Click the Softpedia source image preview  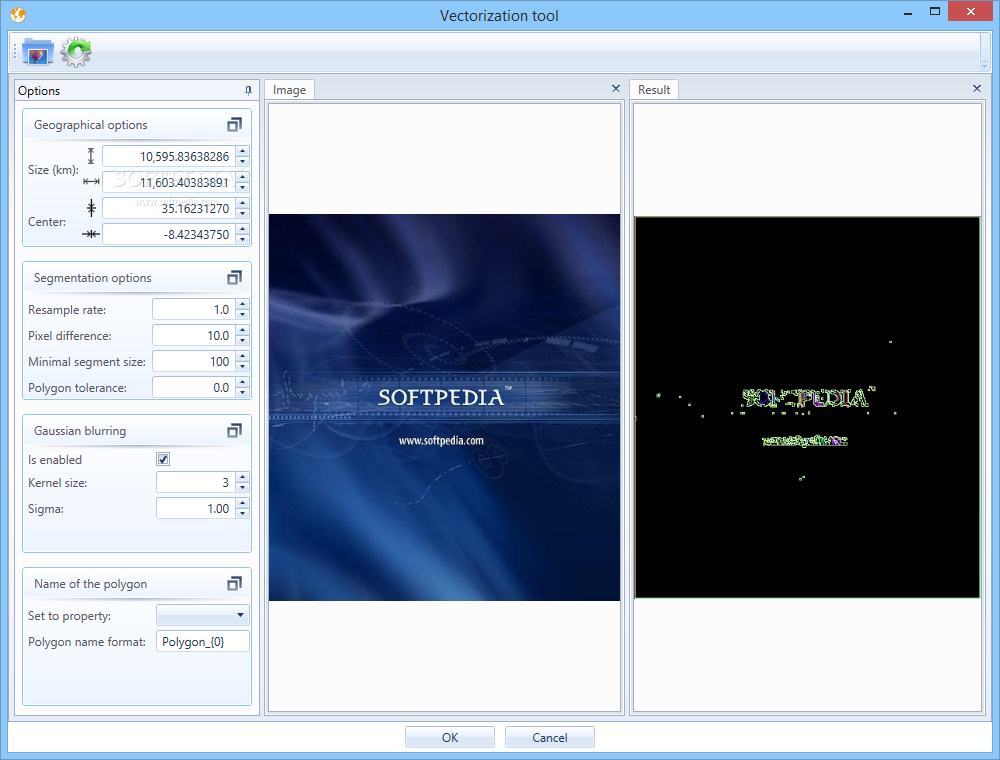(444, 407)
